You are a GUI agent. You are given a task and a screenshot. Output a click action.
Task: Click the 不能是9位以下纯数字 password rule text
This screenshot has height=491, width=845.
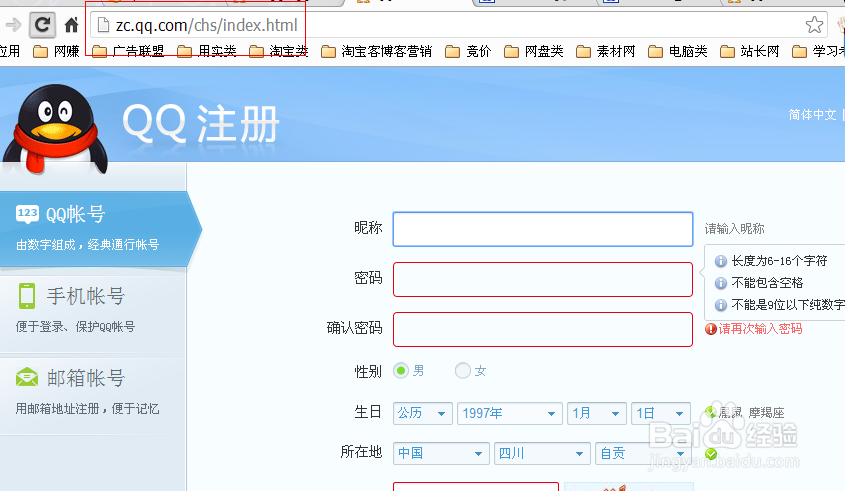788,305
